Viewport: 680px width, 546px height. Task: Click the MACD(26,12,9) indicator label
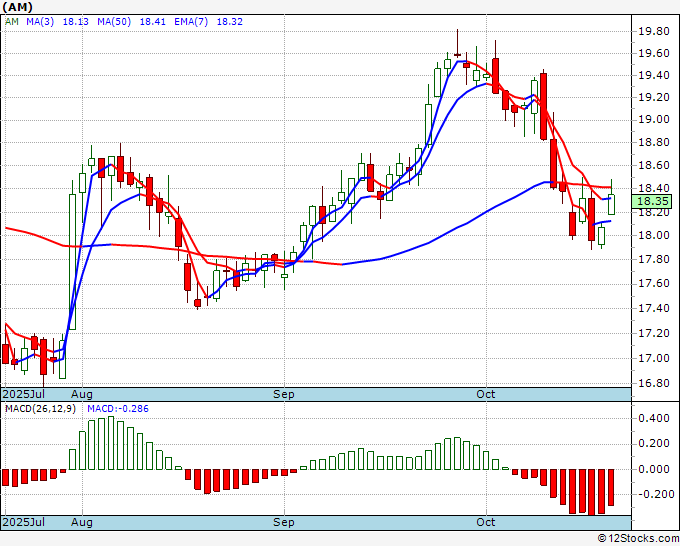pos(39,409)
